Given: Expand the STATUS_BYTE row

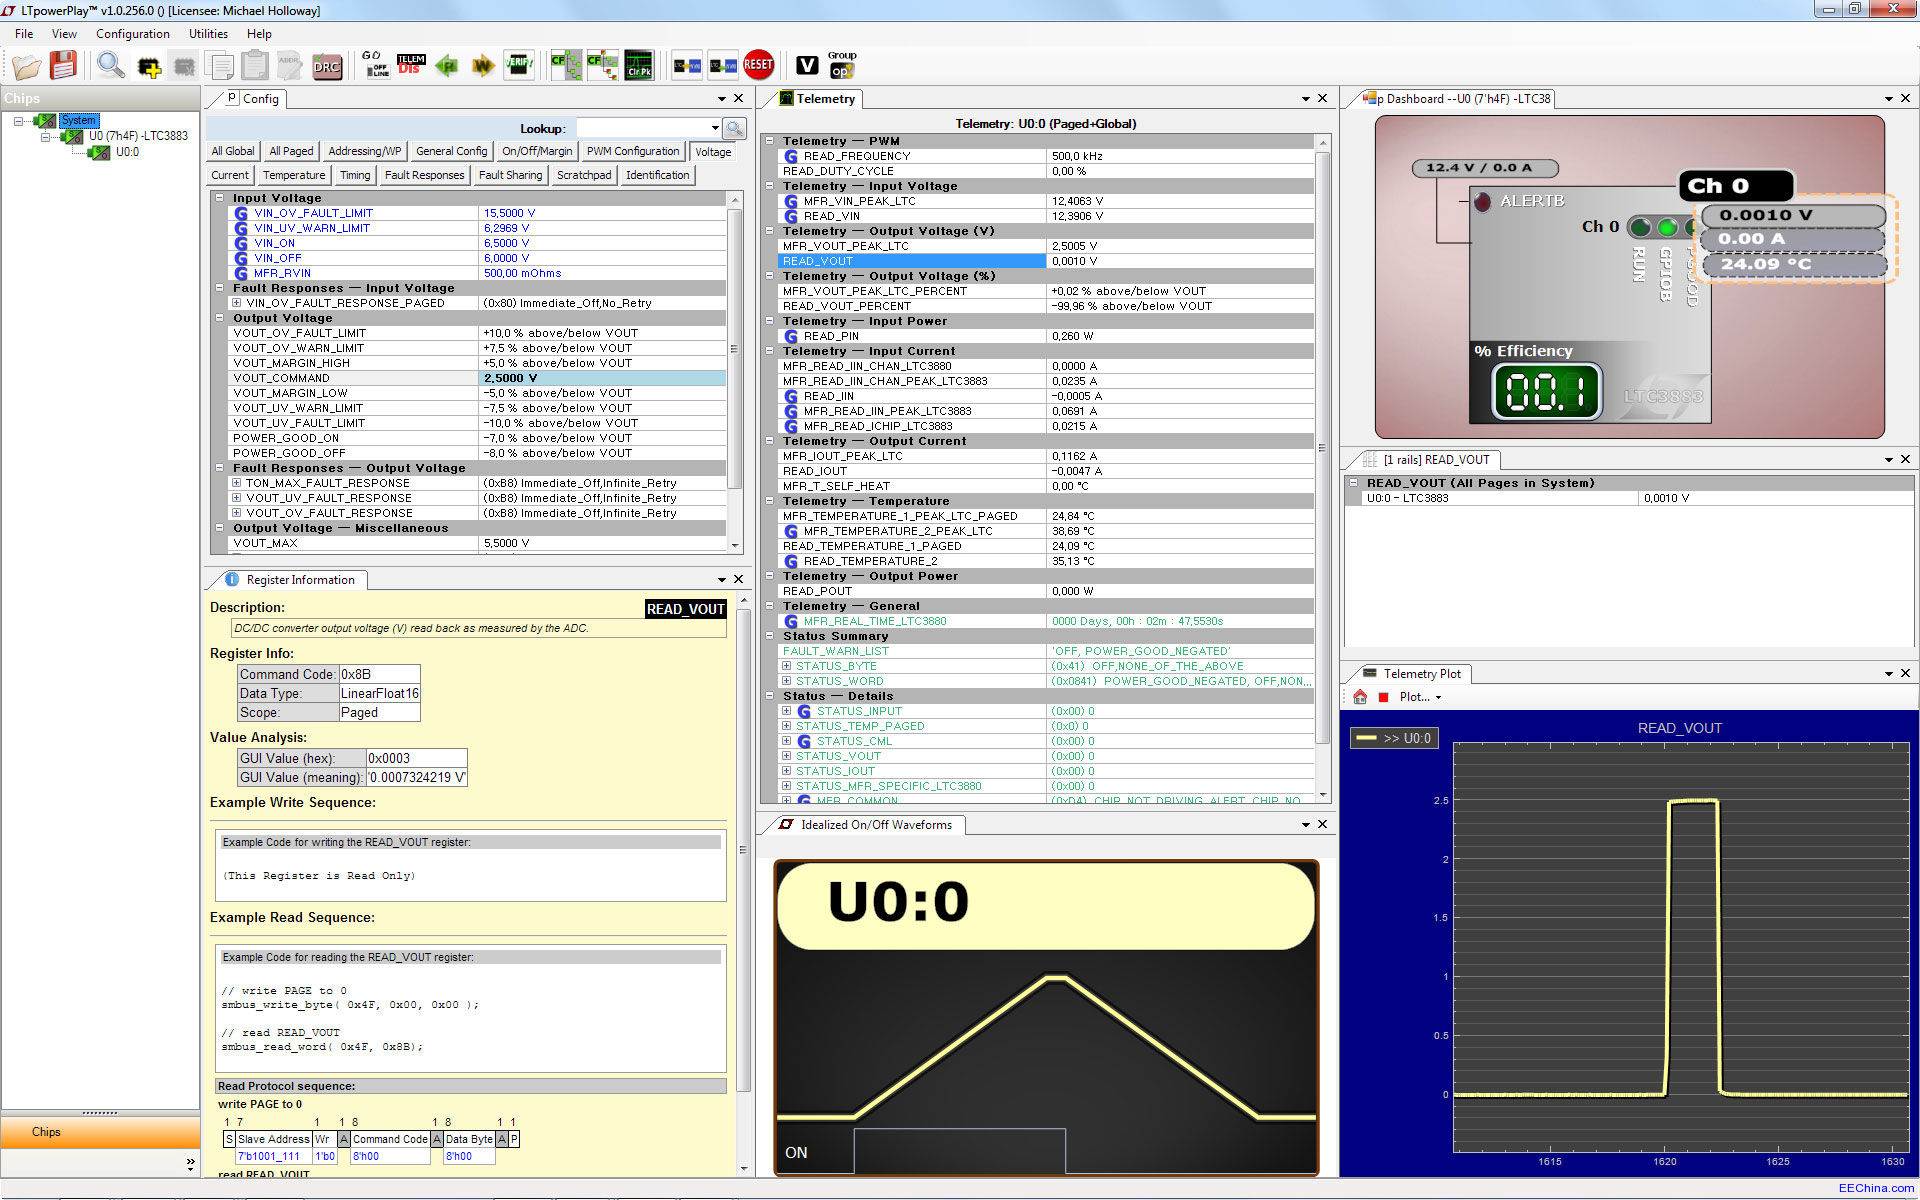Looking at the screenshot, I should (787, 666).
